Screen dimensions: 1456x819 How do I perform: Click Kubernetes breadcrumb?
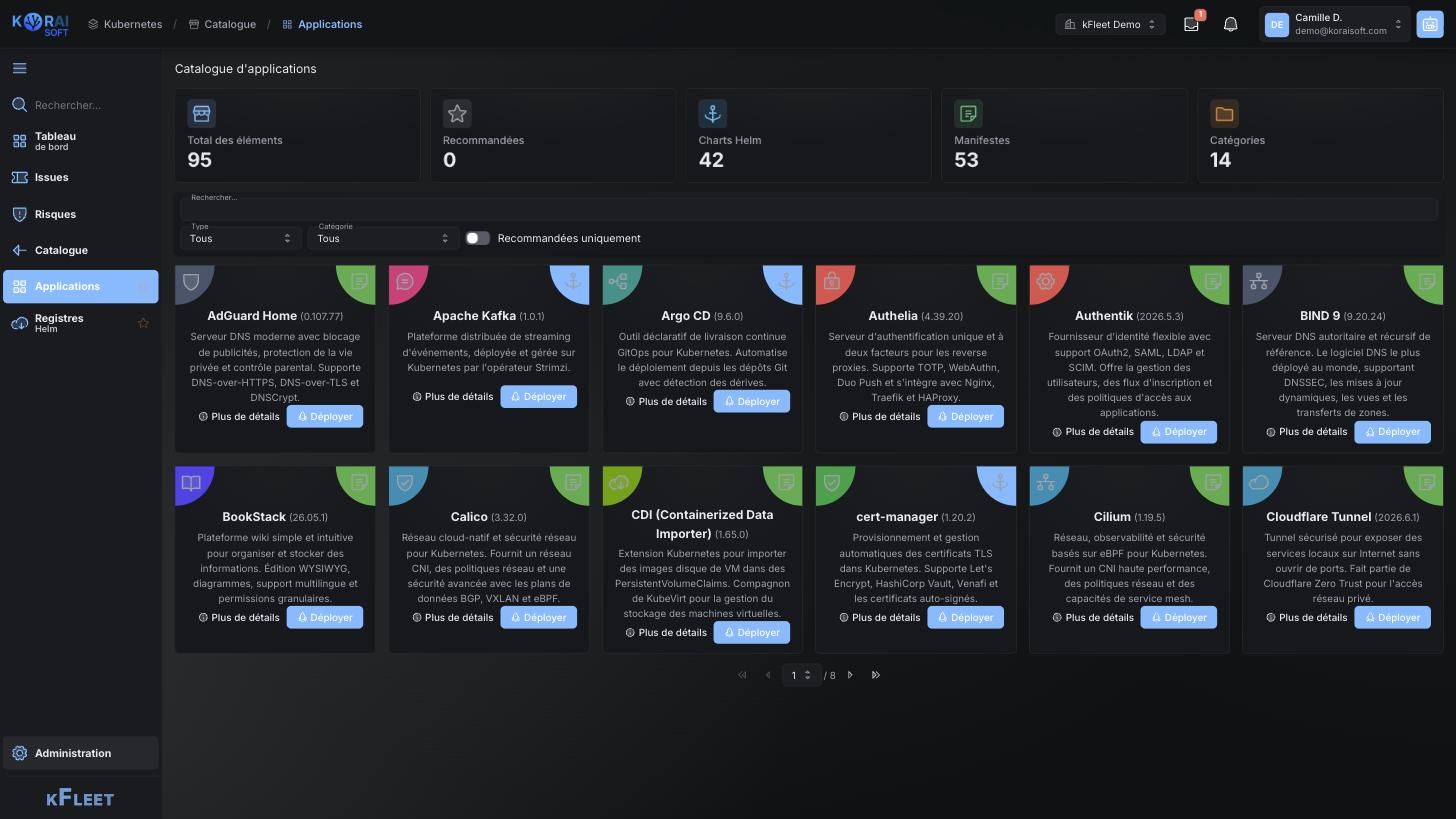125,24
